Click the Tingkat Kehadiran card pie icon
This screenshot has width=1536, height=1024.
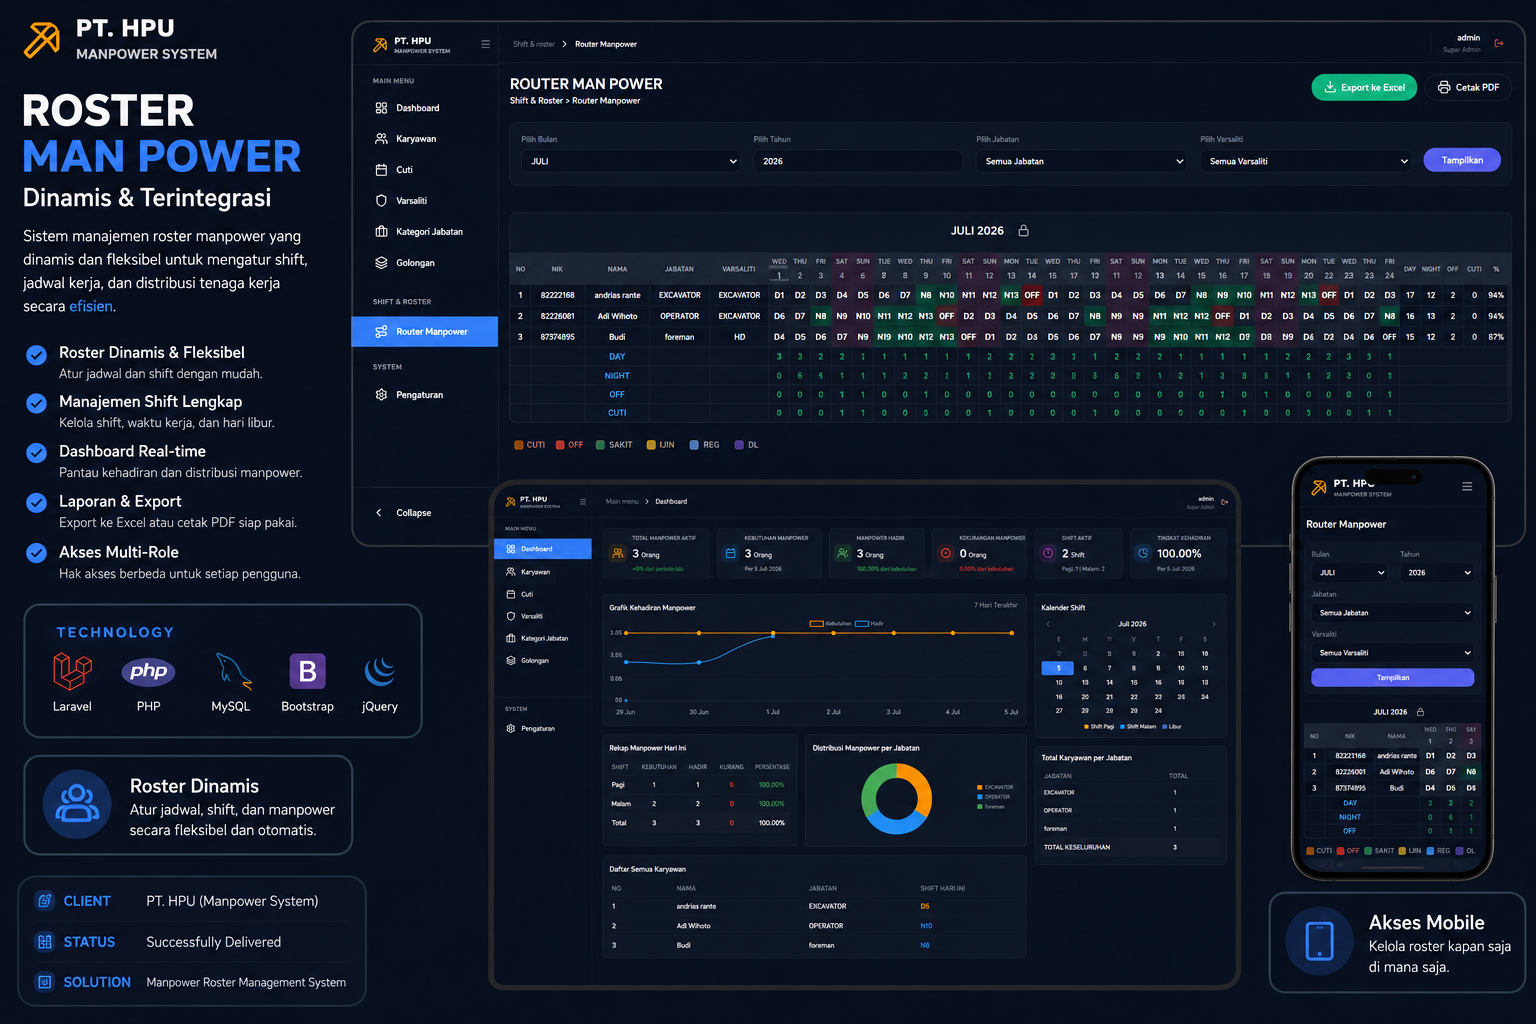[x=1143, y=553]
